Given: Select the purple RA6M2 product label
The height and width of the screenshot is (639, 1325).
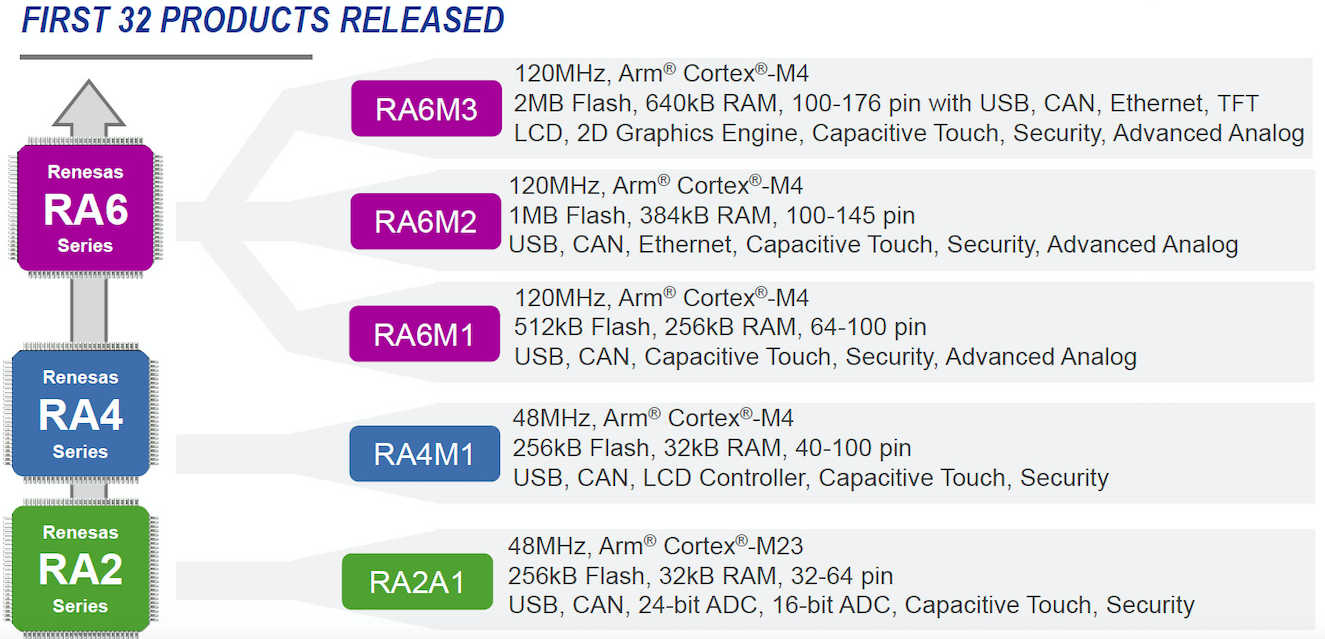Looking at the screenshot, I should [x=425, y=221].
